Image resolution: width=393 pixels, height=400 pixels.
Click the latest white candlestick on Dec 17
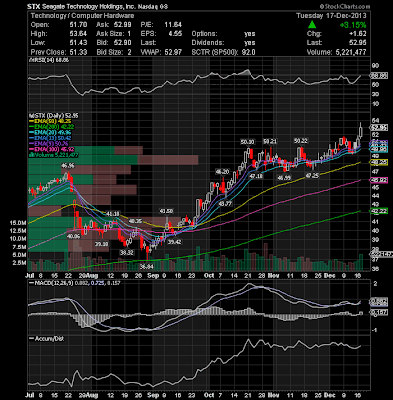coord(361,131)
